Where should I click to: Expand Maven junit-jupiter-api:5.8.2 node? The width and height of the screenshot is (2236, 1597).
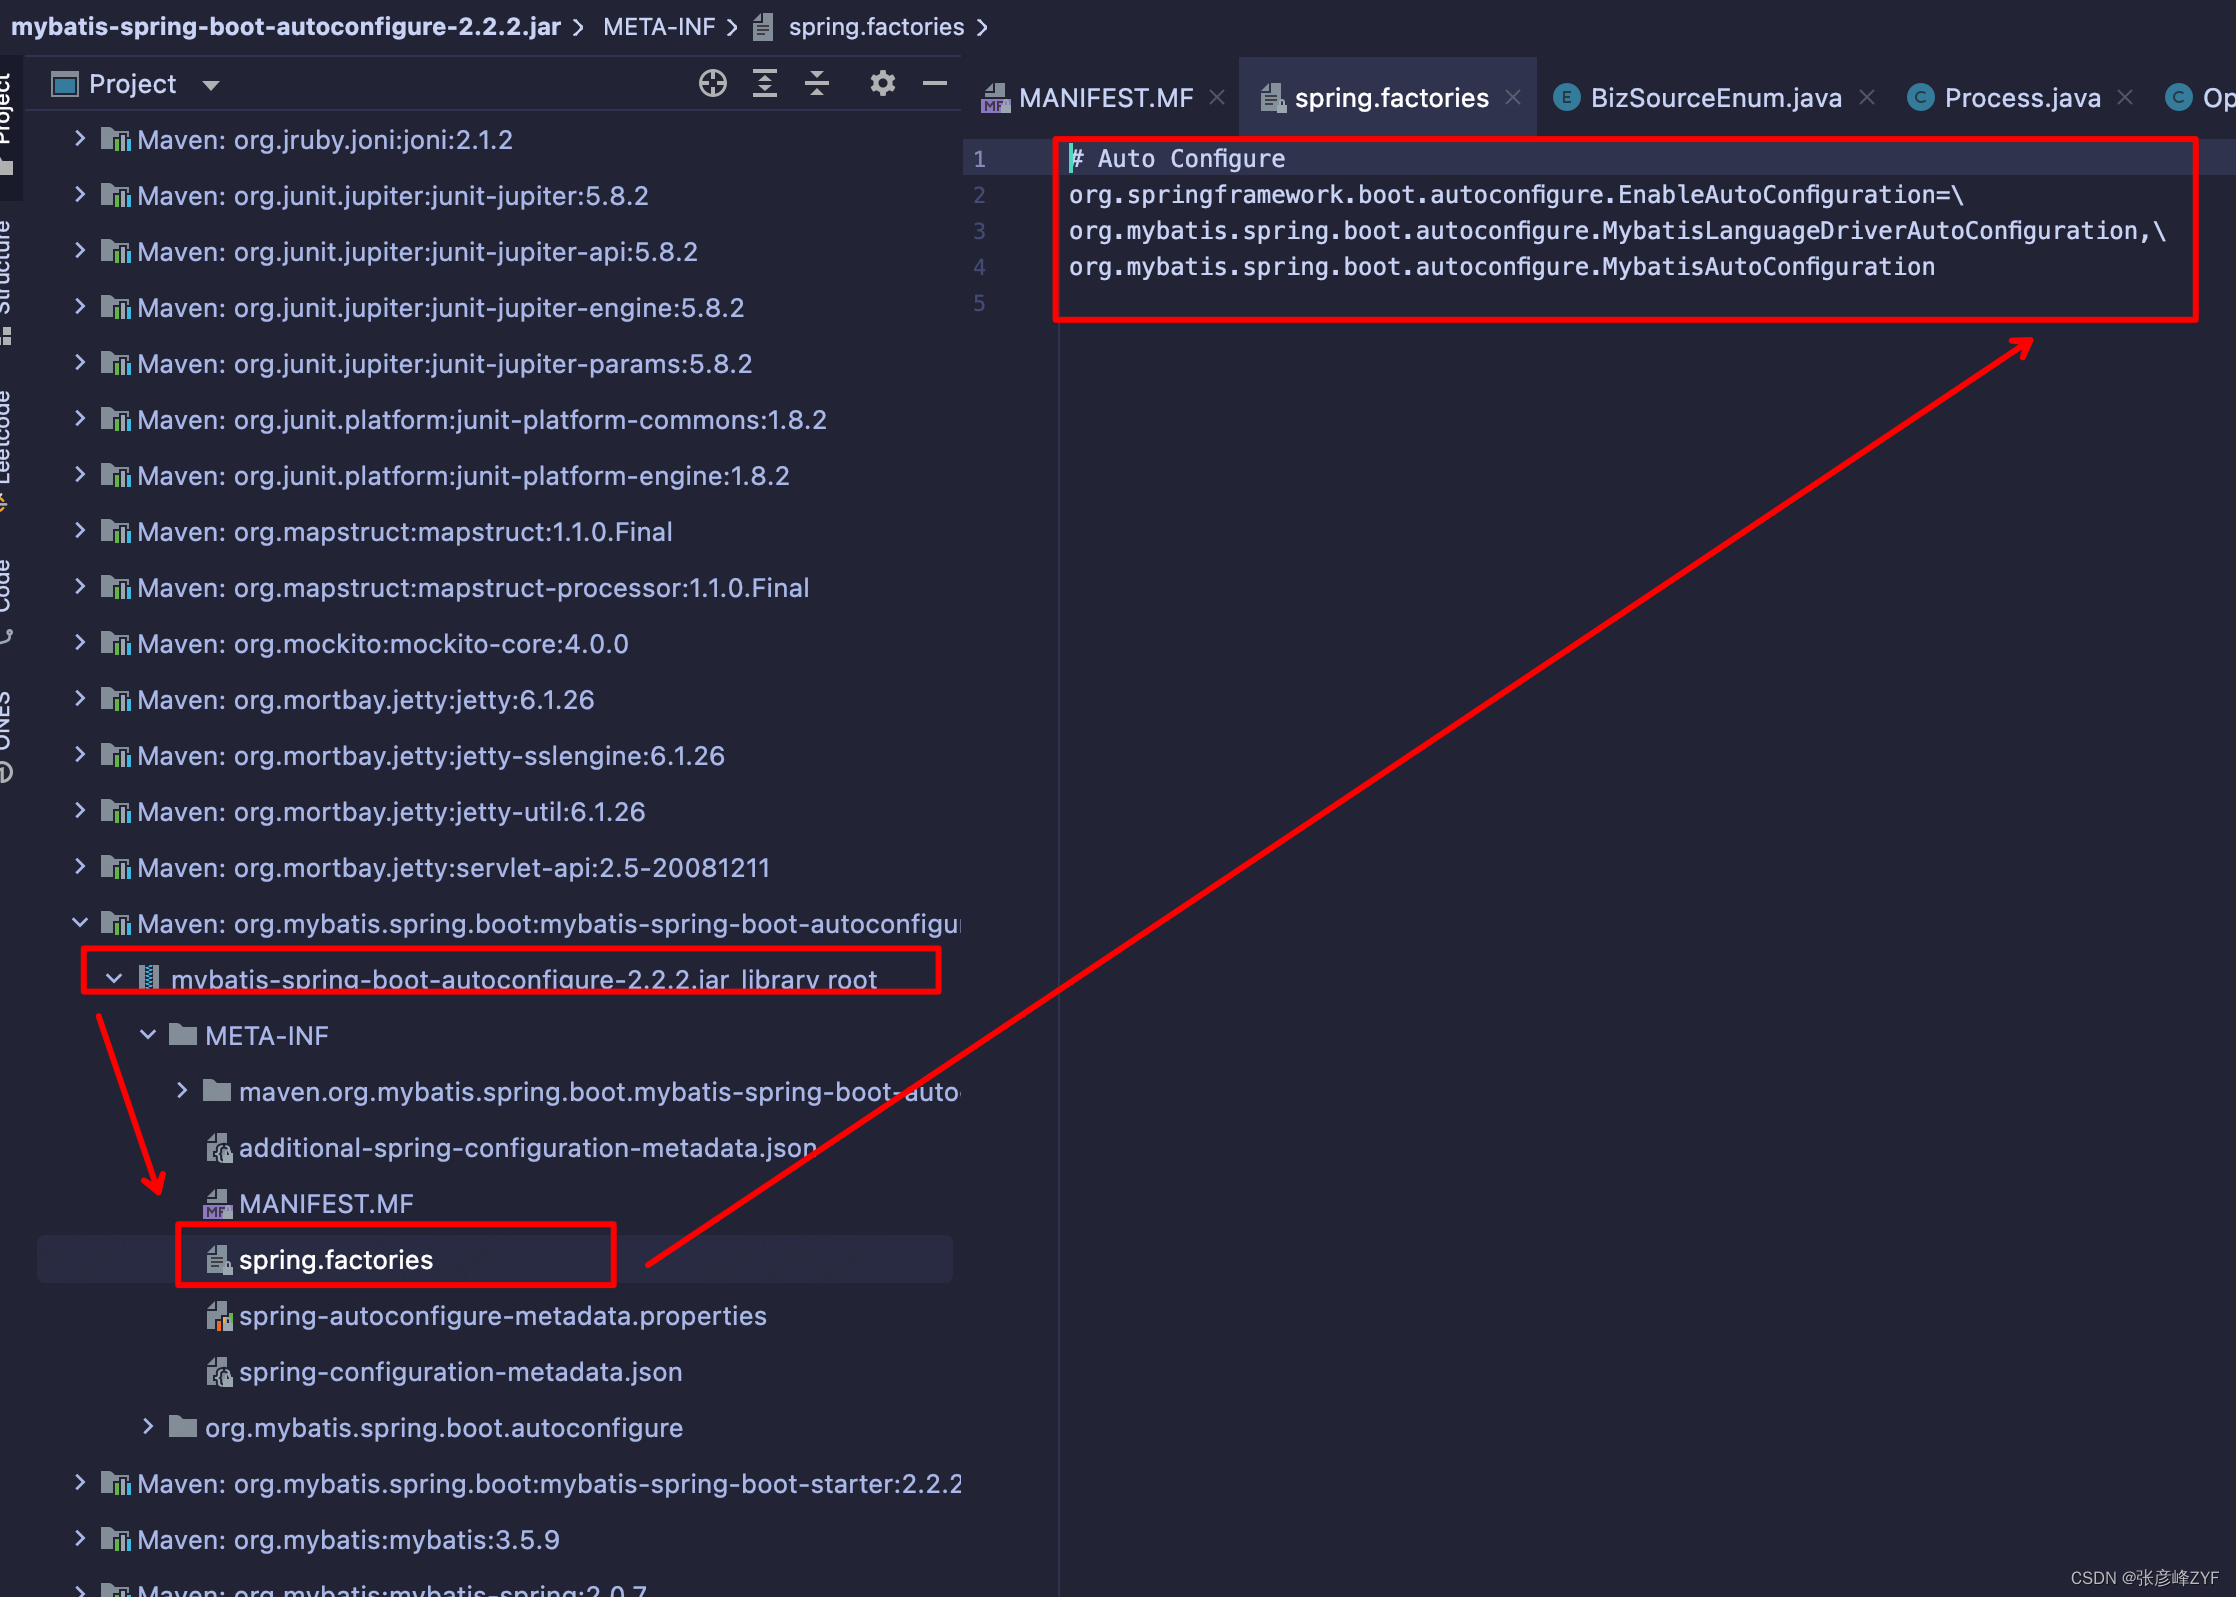[80, 251]
